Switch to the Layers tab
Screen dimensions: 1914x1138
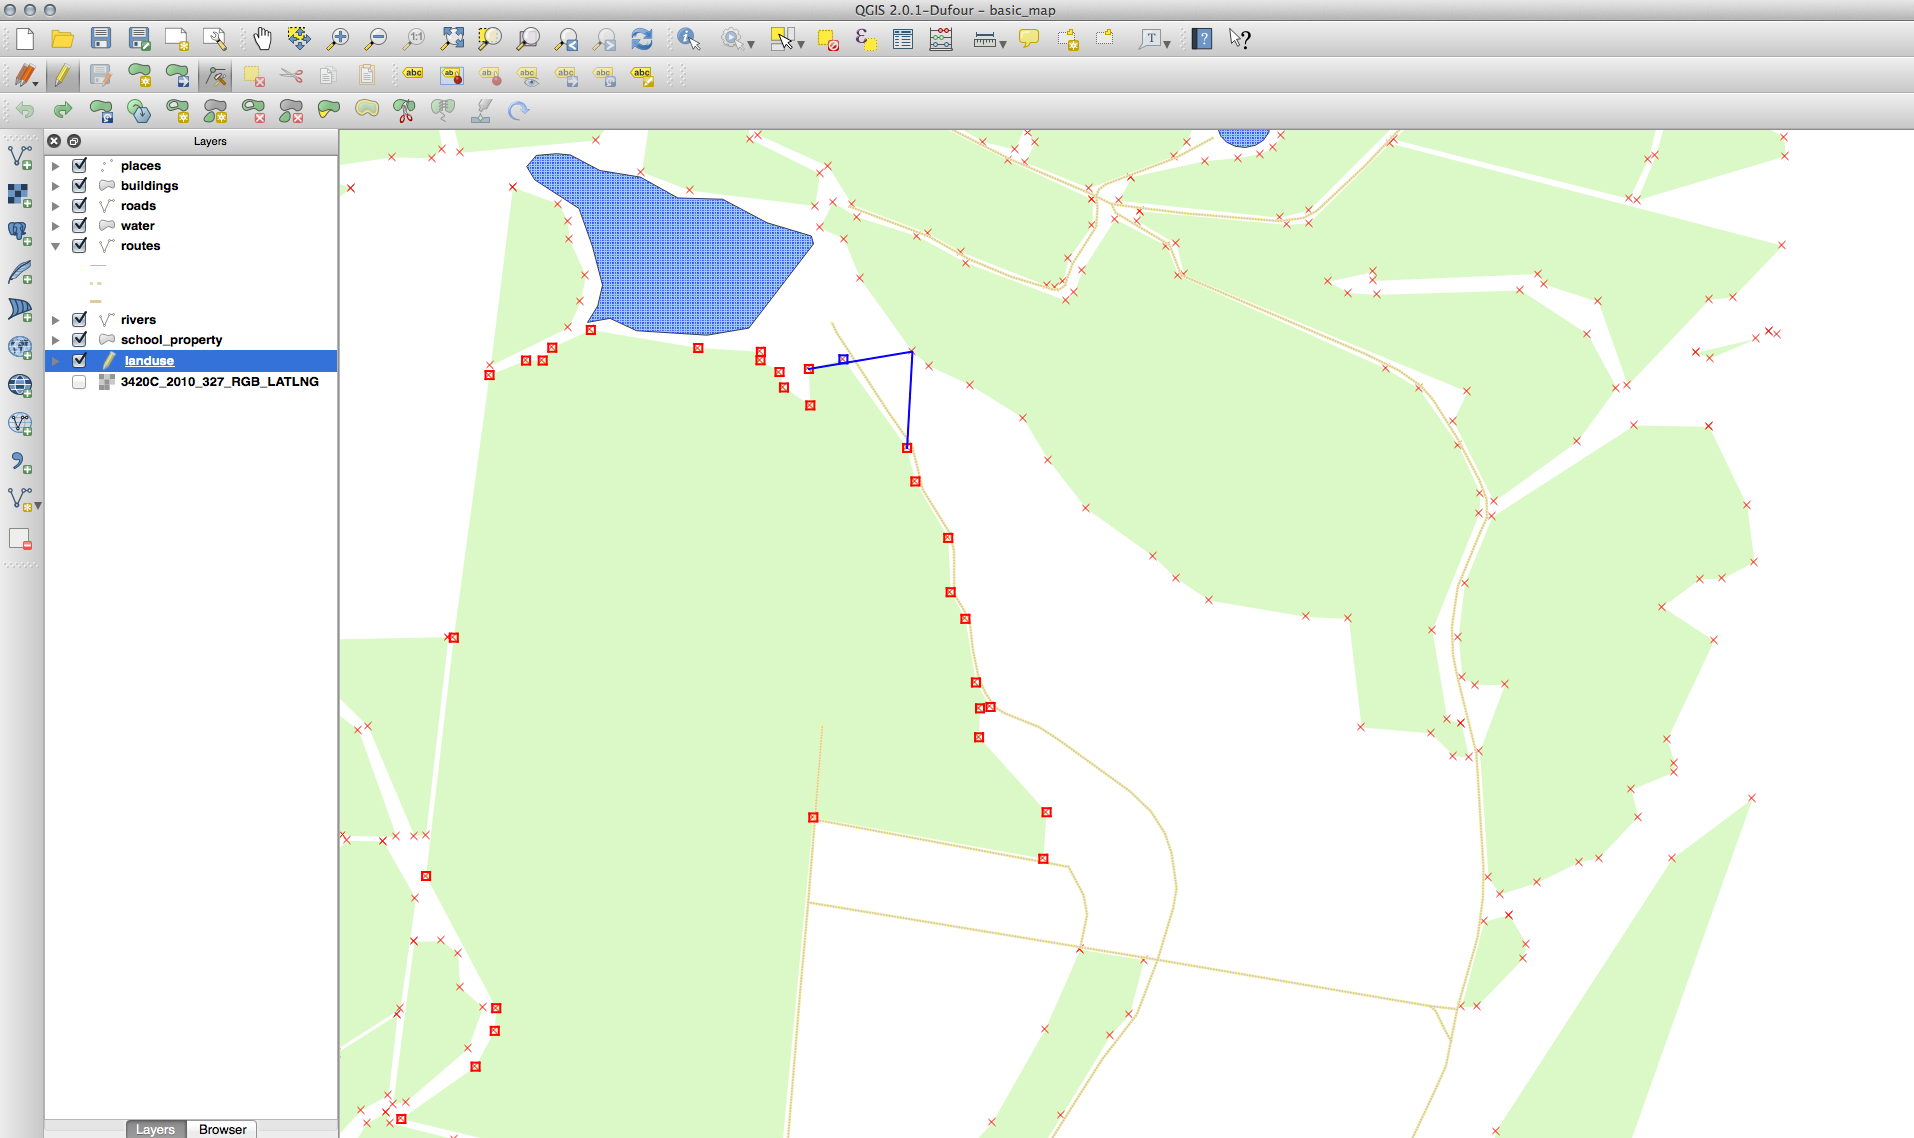[155, 1129]
